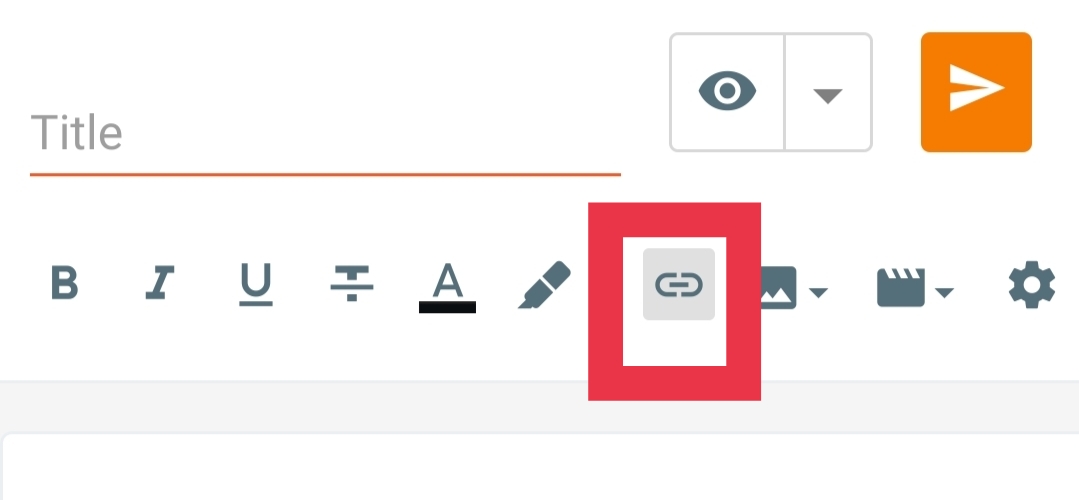This screenshot has width=1079, height=500.
Task: Click into the Title field
Action: [325, 133]
